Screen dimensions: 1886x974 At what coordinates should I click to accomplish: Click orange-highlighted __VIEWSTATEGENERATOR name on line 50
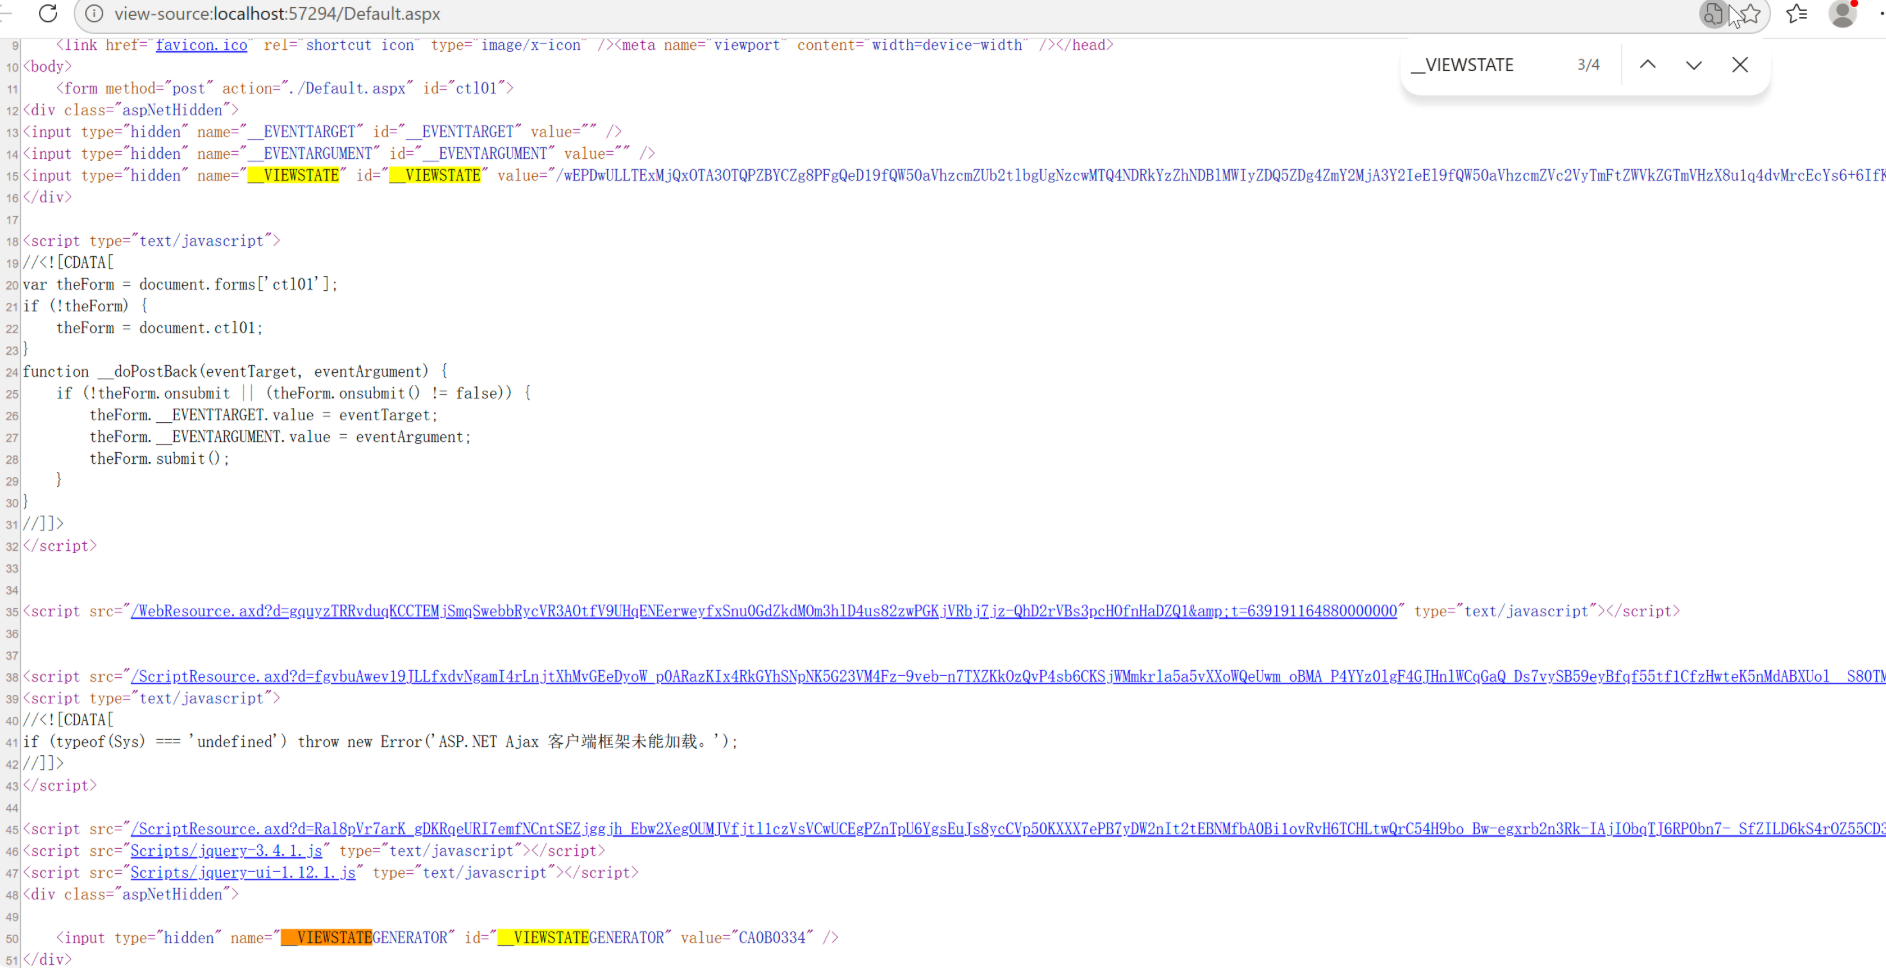click(x=364, y=938)
